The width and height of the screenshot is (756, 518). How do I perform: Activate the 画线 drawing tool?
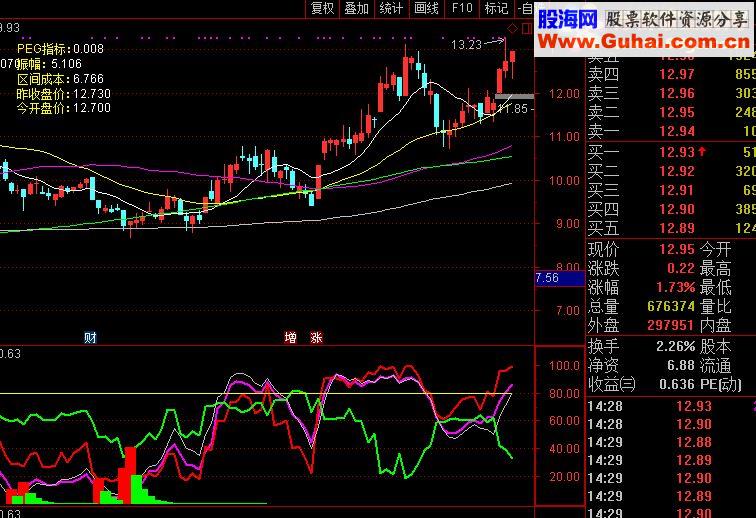tap(427, 8)
